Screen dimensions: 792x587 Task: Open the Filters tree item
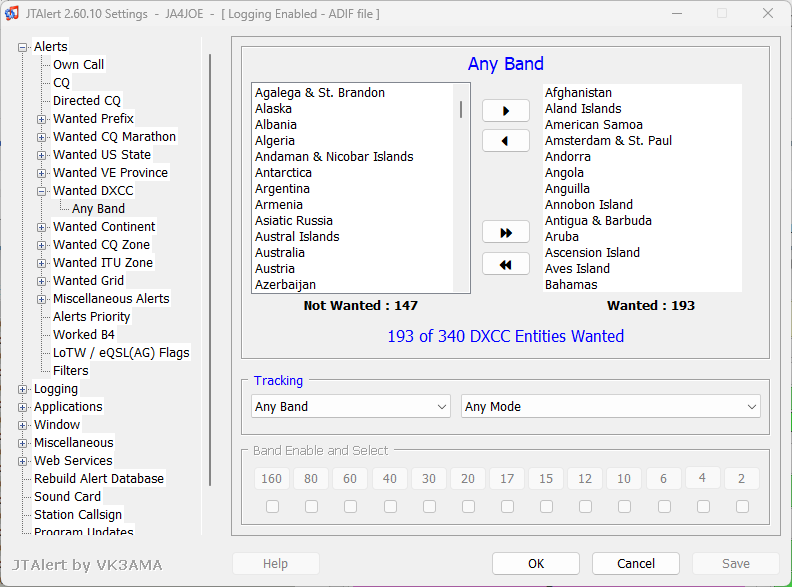tap(71, 371)
